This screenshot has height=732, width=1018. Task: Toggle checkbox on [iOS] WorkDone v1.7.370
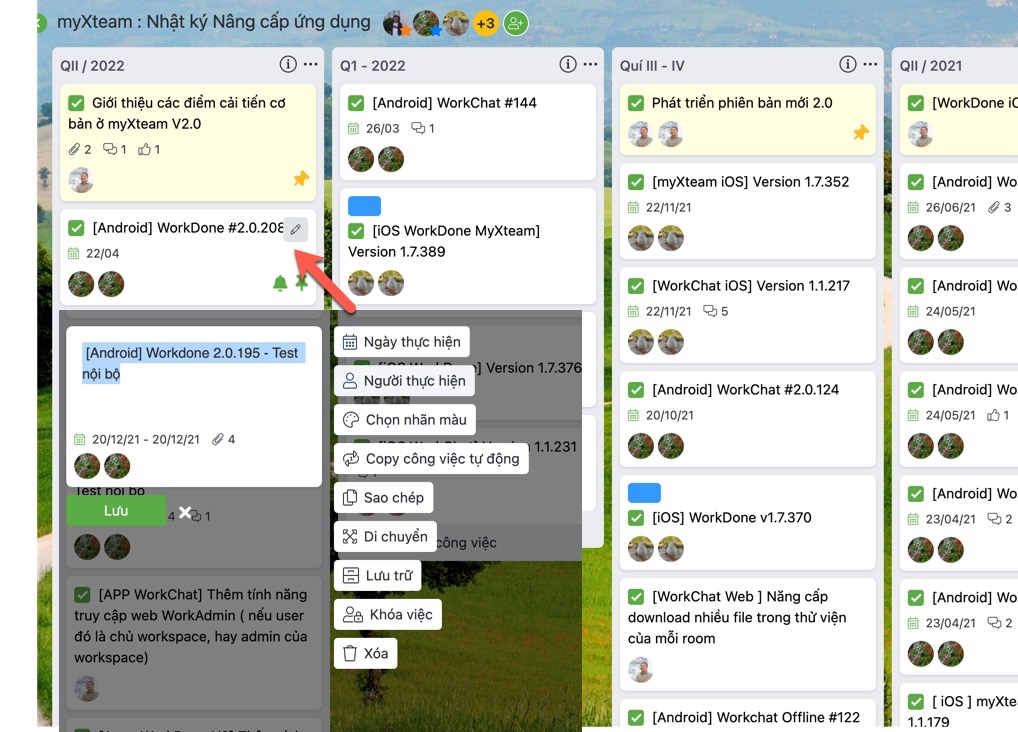click(x=636, y=518)
